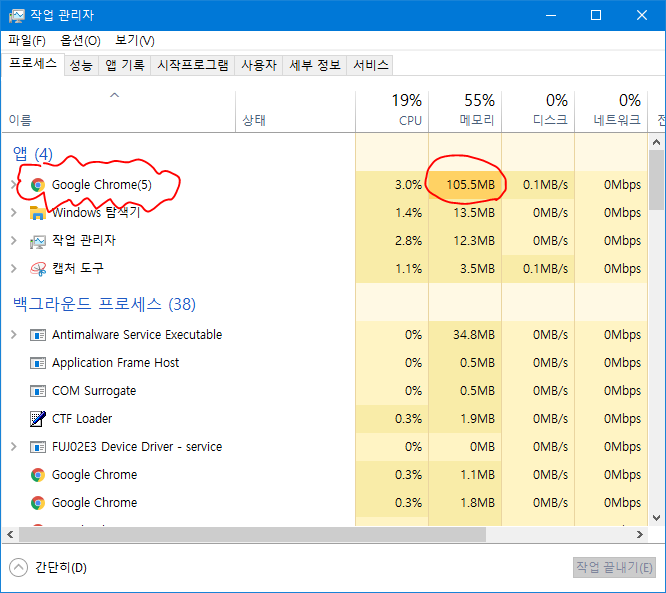This screenshot has width=666, height=593.
Task: Open the 보기(V) menu
Action: [x=135, y=41]
